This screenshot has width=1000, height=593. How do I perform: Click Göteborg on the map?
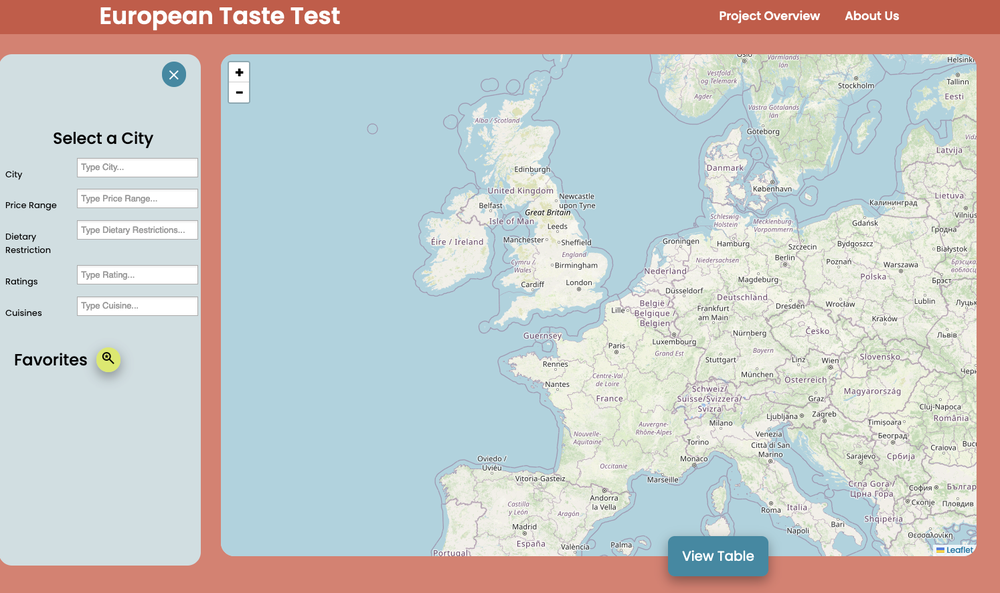click(x=763, y=131)
